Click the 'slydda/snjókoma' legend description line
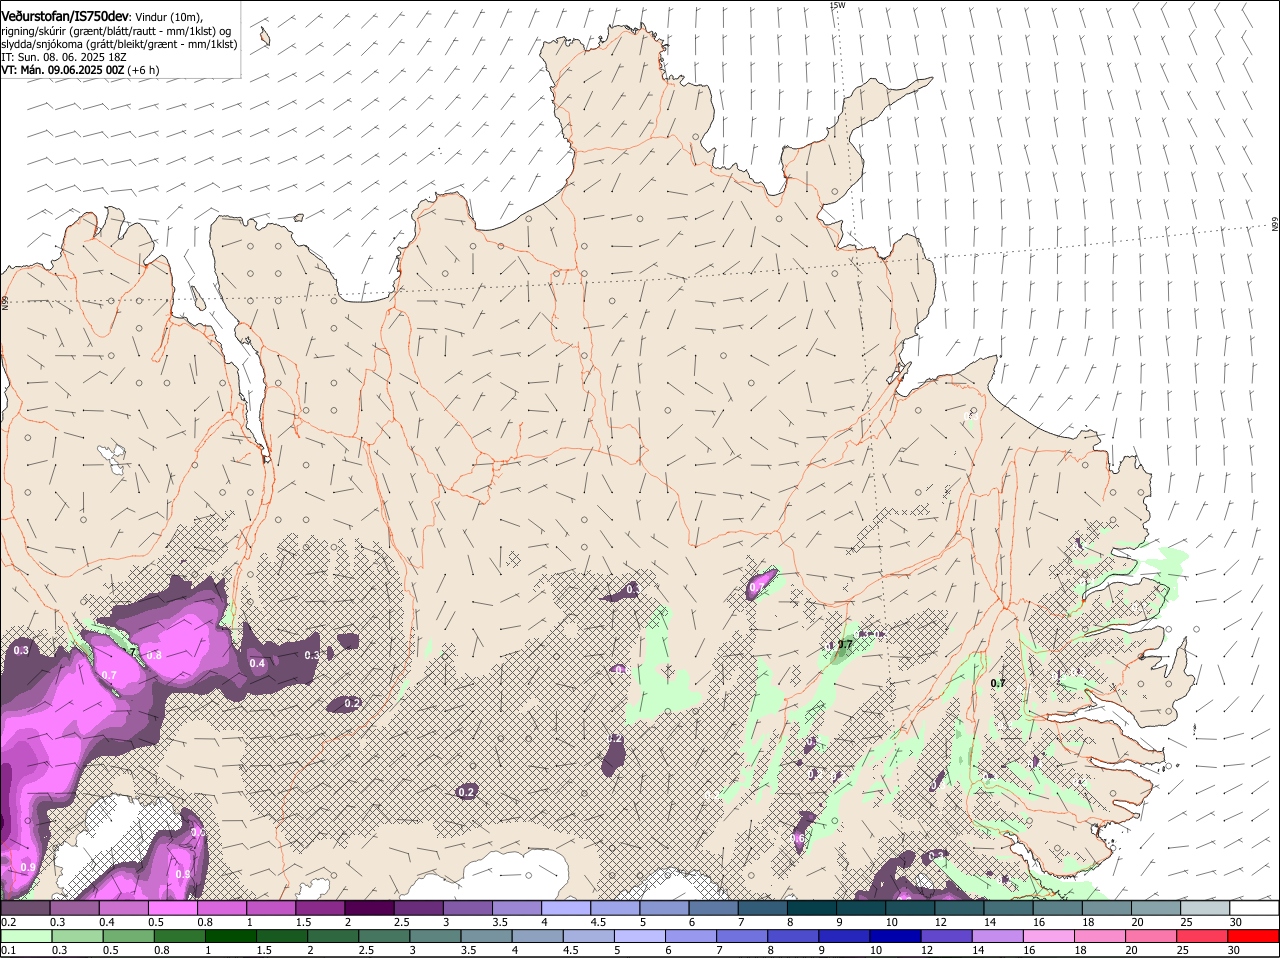The height and width of the screenshot is (958, 1280). 119,44
